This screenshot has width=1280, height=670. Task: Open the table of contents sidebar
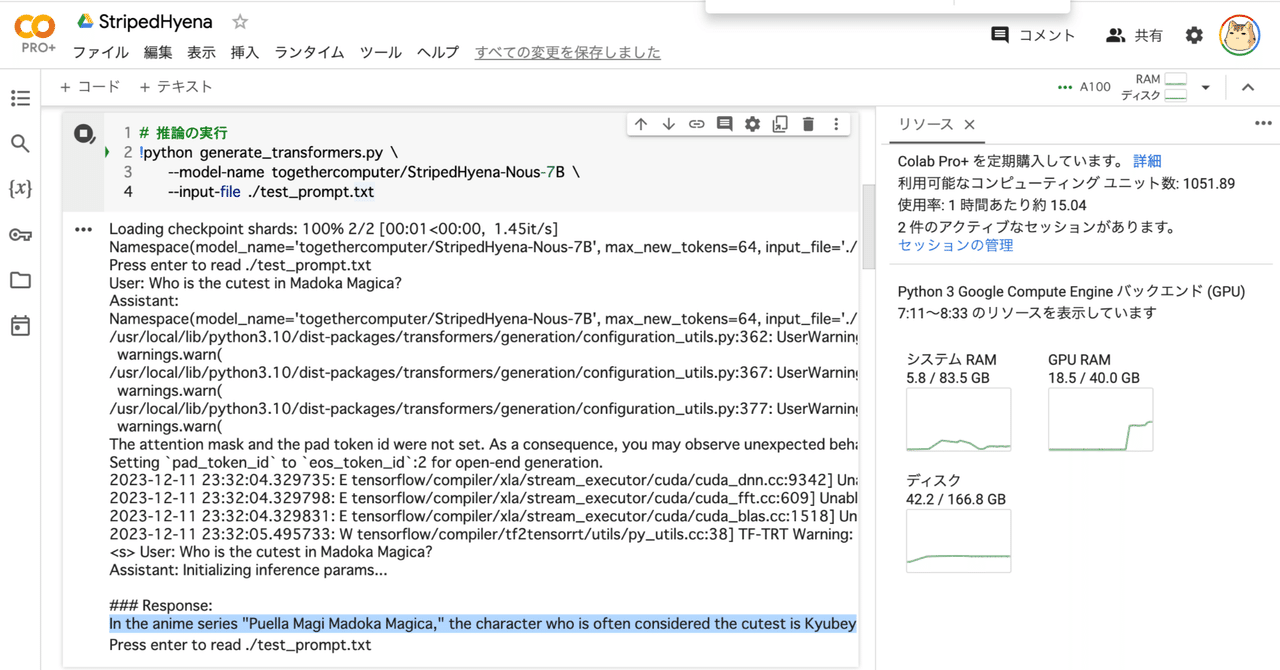coord(20,98)
